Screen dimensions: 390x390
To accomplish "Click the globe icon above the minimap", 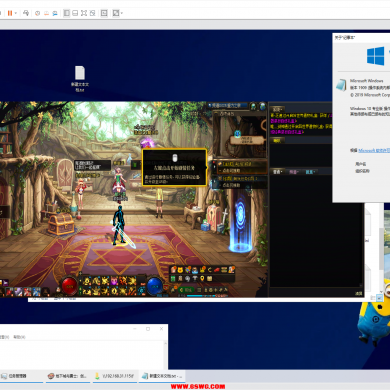I will coord(263,106).
